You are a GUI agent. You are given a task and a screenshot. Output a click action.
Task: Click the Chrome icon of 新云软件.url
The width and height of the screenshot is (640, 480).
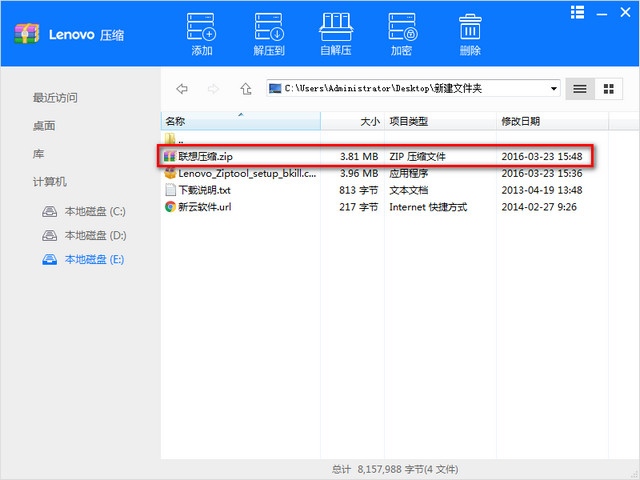point(170,207)
